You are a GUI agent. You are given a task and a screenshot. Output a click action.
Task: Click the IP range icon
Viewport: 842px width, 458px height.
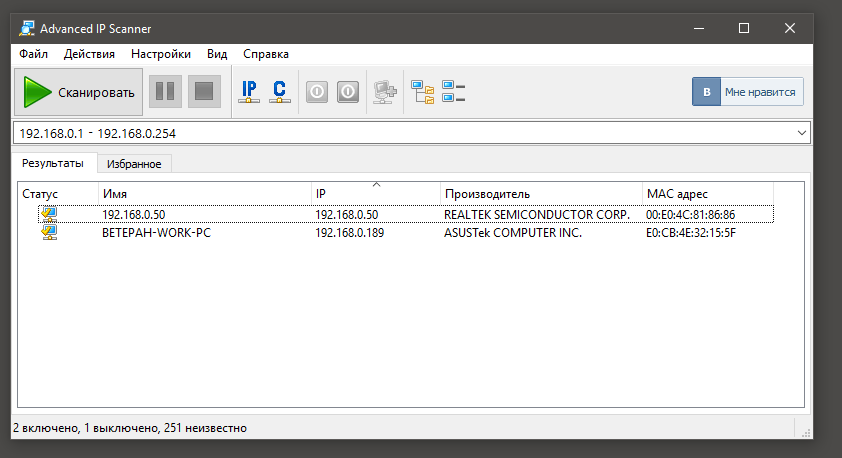pos(249,92)
